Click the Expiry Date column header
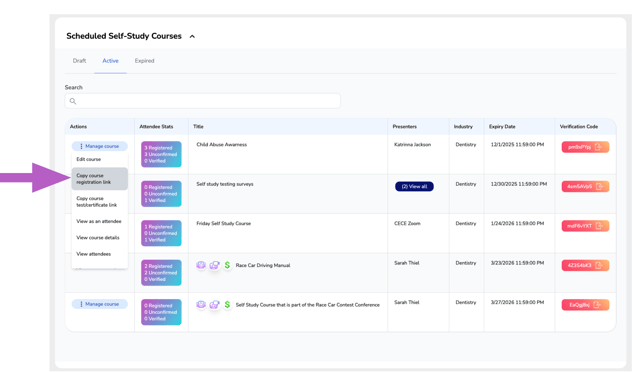This screenshot has width=636, height=373. (x=502, y=126)
